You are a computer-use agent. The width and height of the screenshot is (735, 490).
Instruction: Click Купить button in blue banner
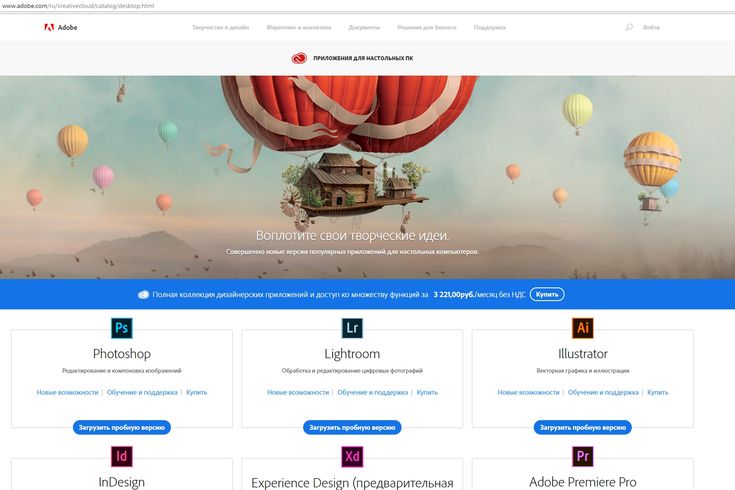point(547,294)
